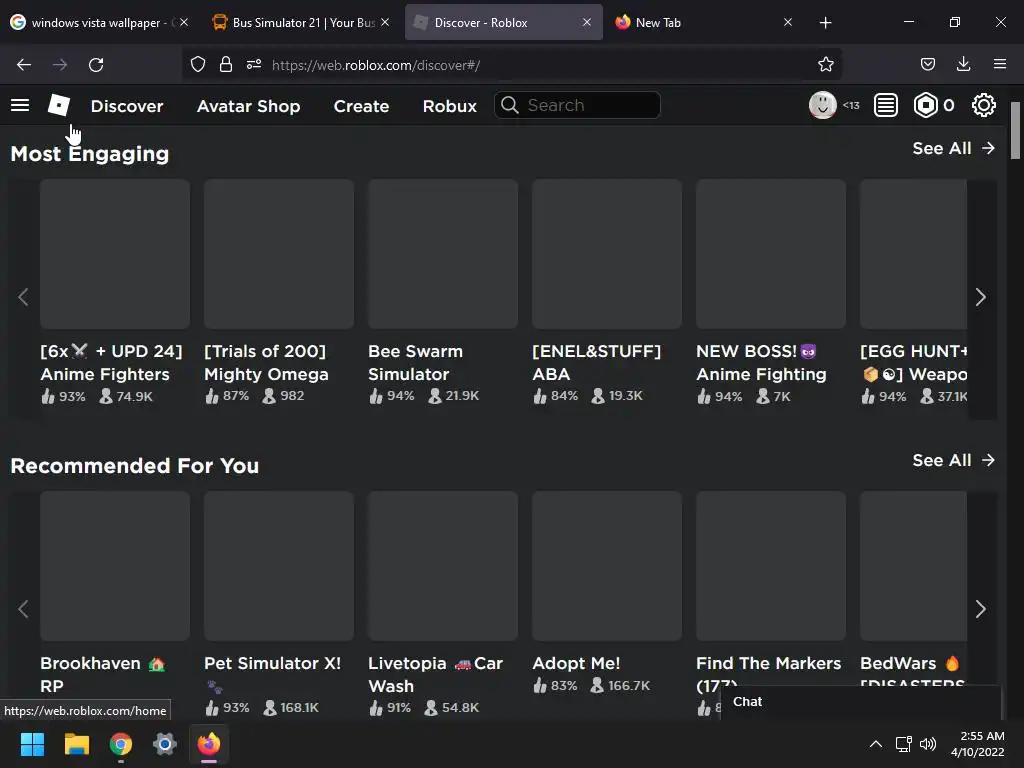
Task: Open Discover in Roblox navigation
Action: click(127, 106)
